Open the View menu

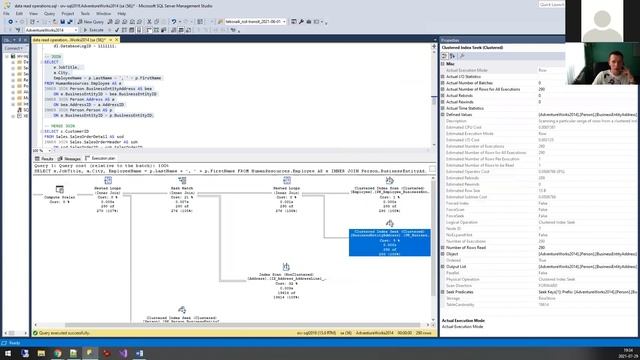tap(33, 13)
